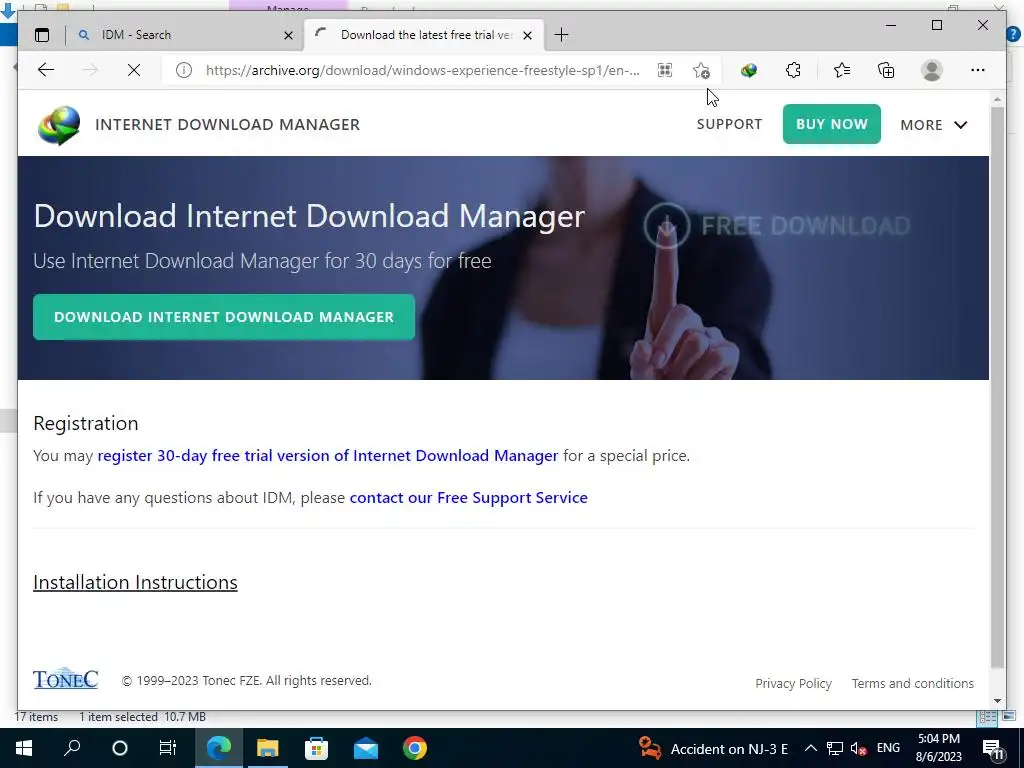The width and height of the screenshot is (1024, 768).
Task: Click the Internet Download Manager logo
Action: pyautogui.click(x=59, y=125)
